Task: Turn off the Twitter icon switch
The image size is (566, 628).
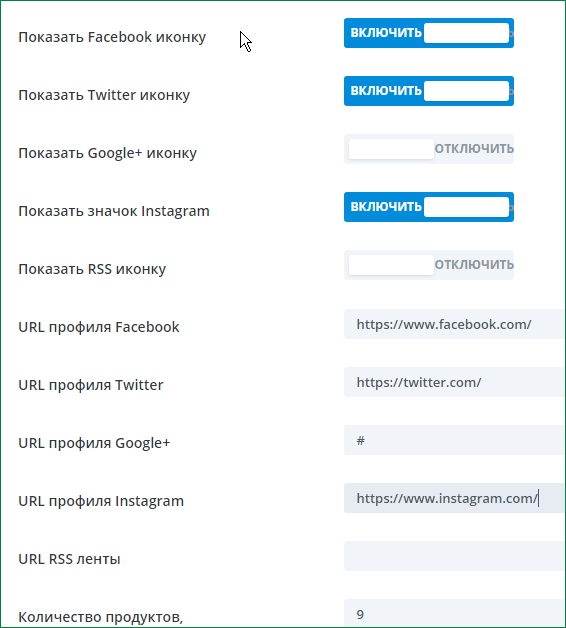Action: 429,91
